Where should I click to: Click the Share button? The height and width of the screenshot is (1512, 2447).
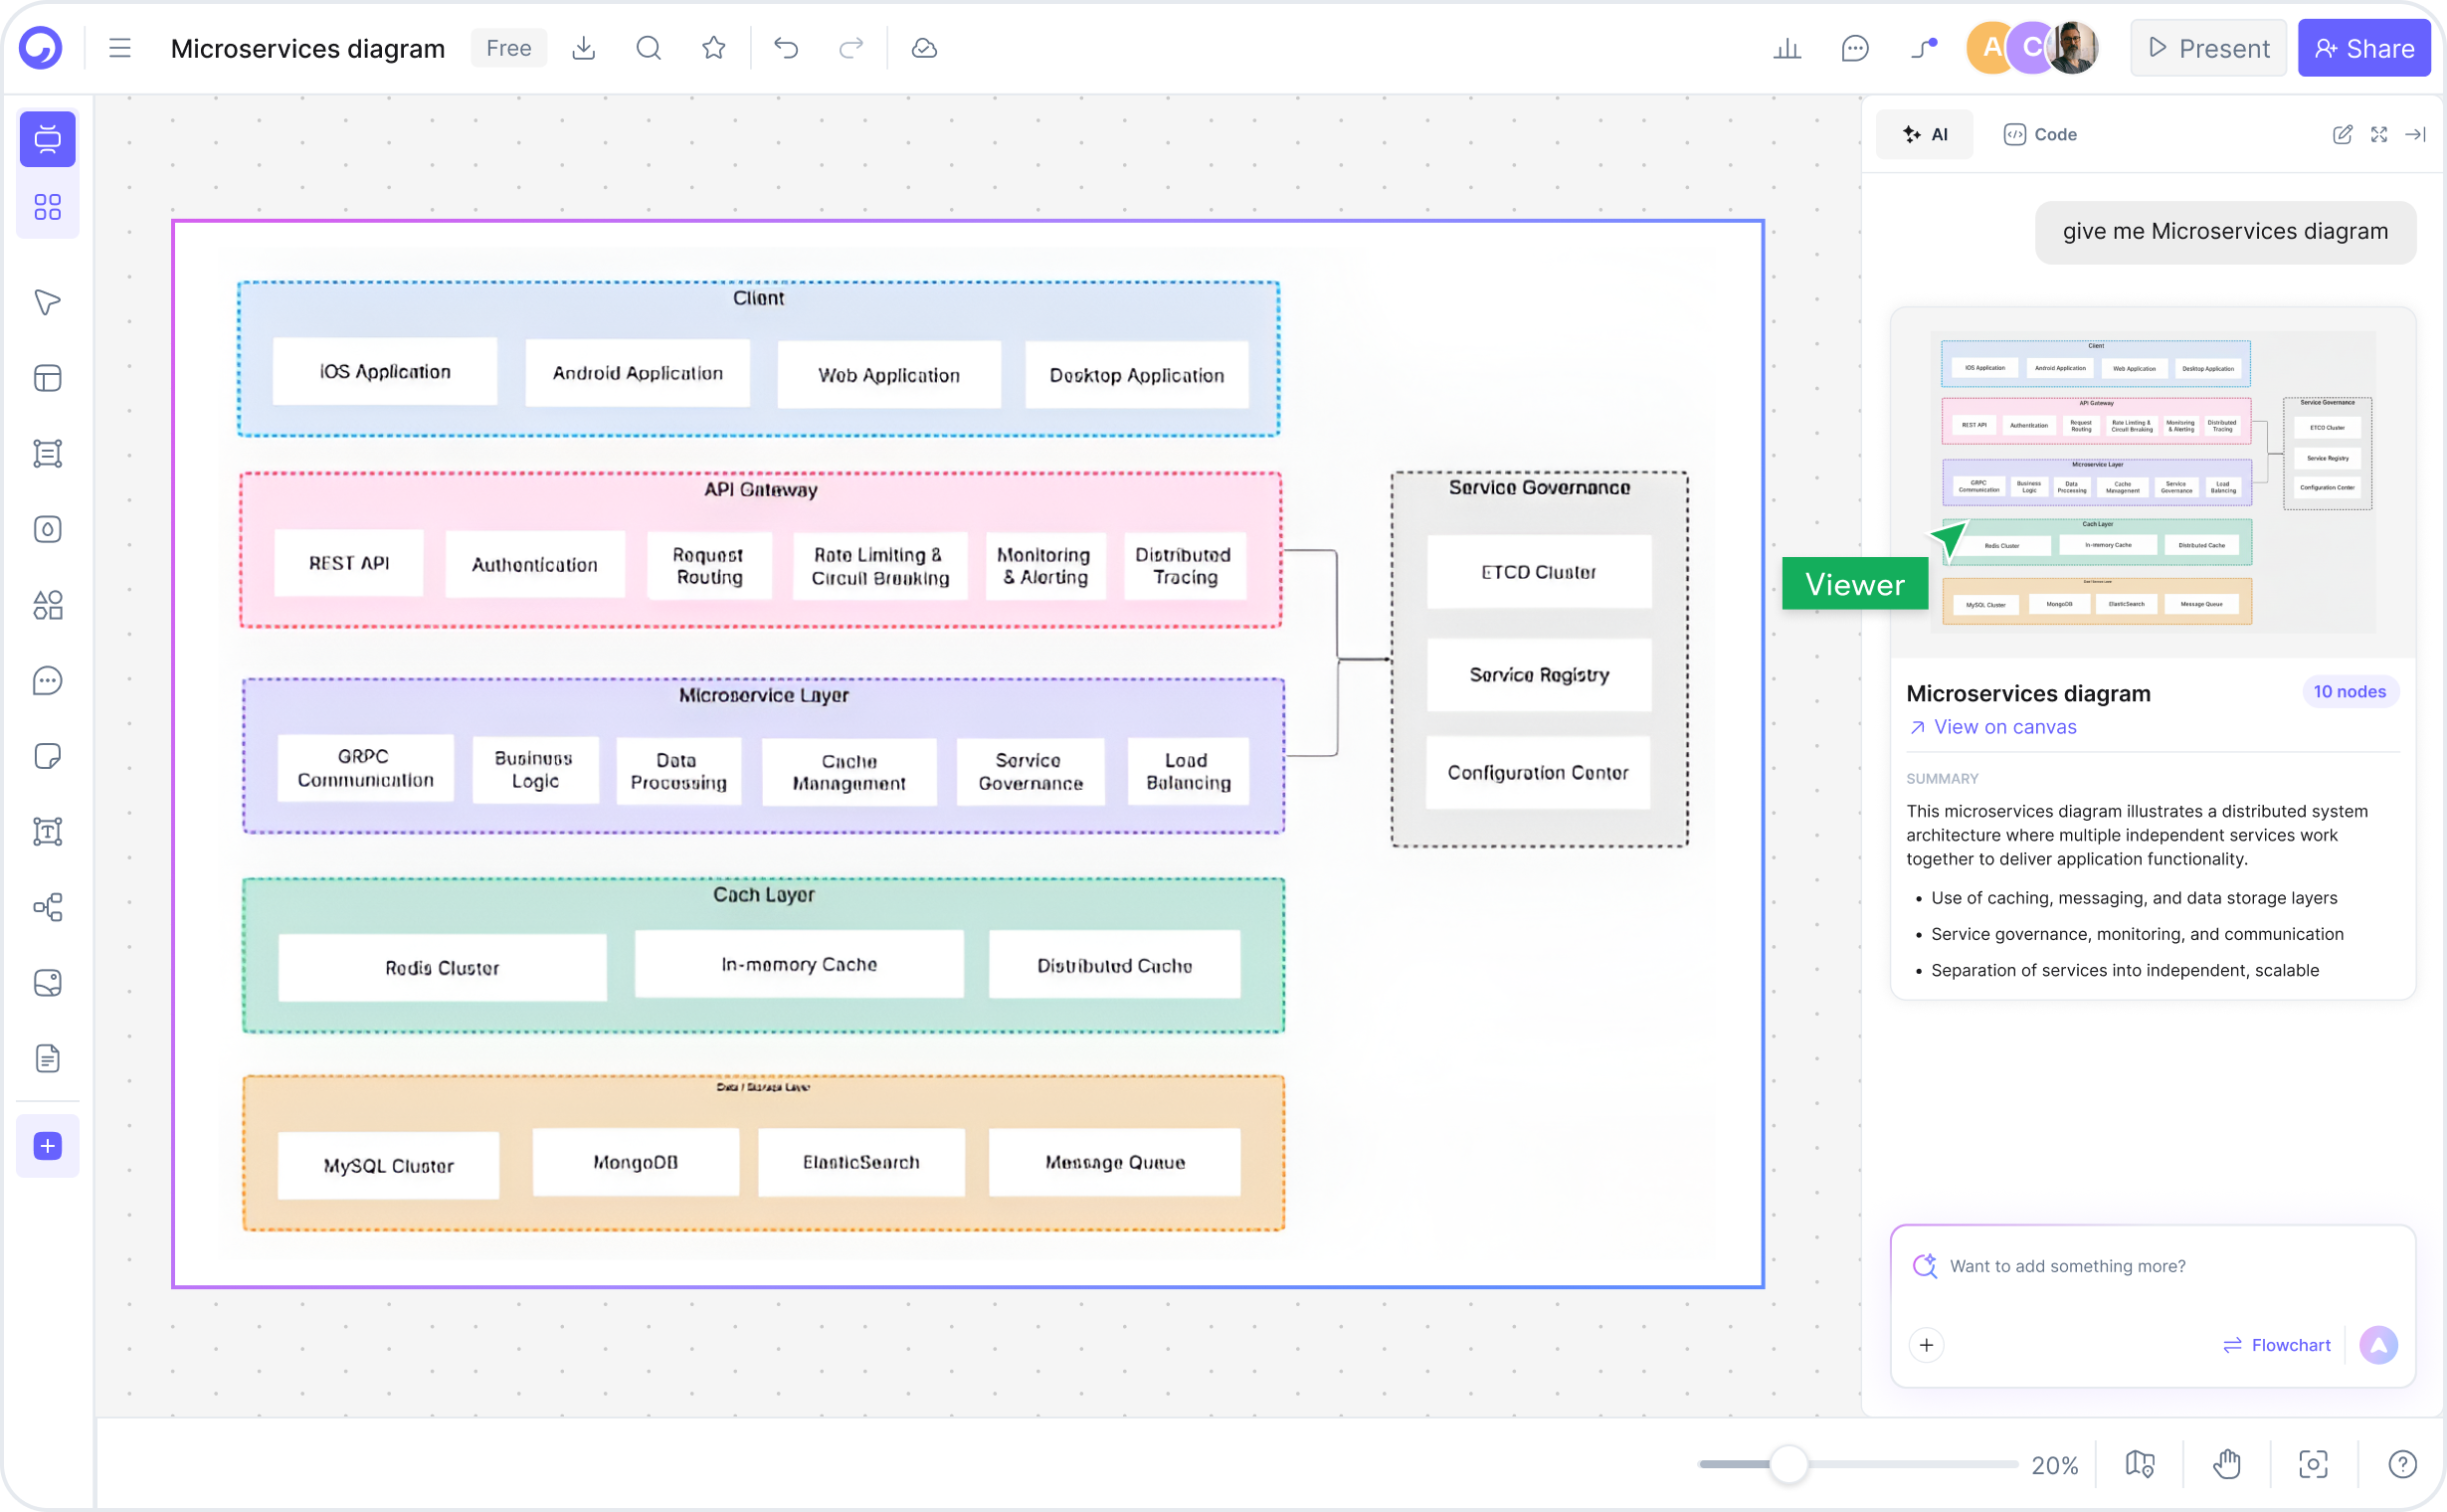click(2365, 48)
